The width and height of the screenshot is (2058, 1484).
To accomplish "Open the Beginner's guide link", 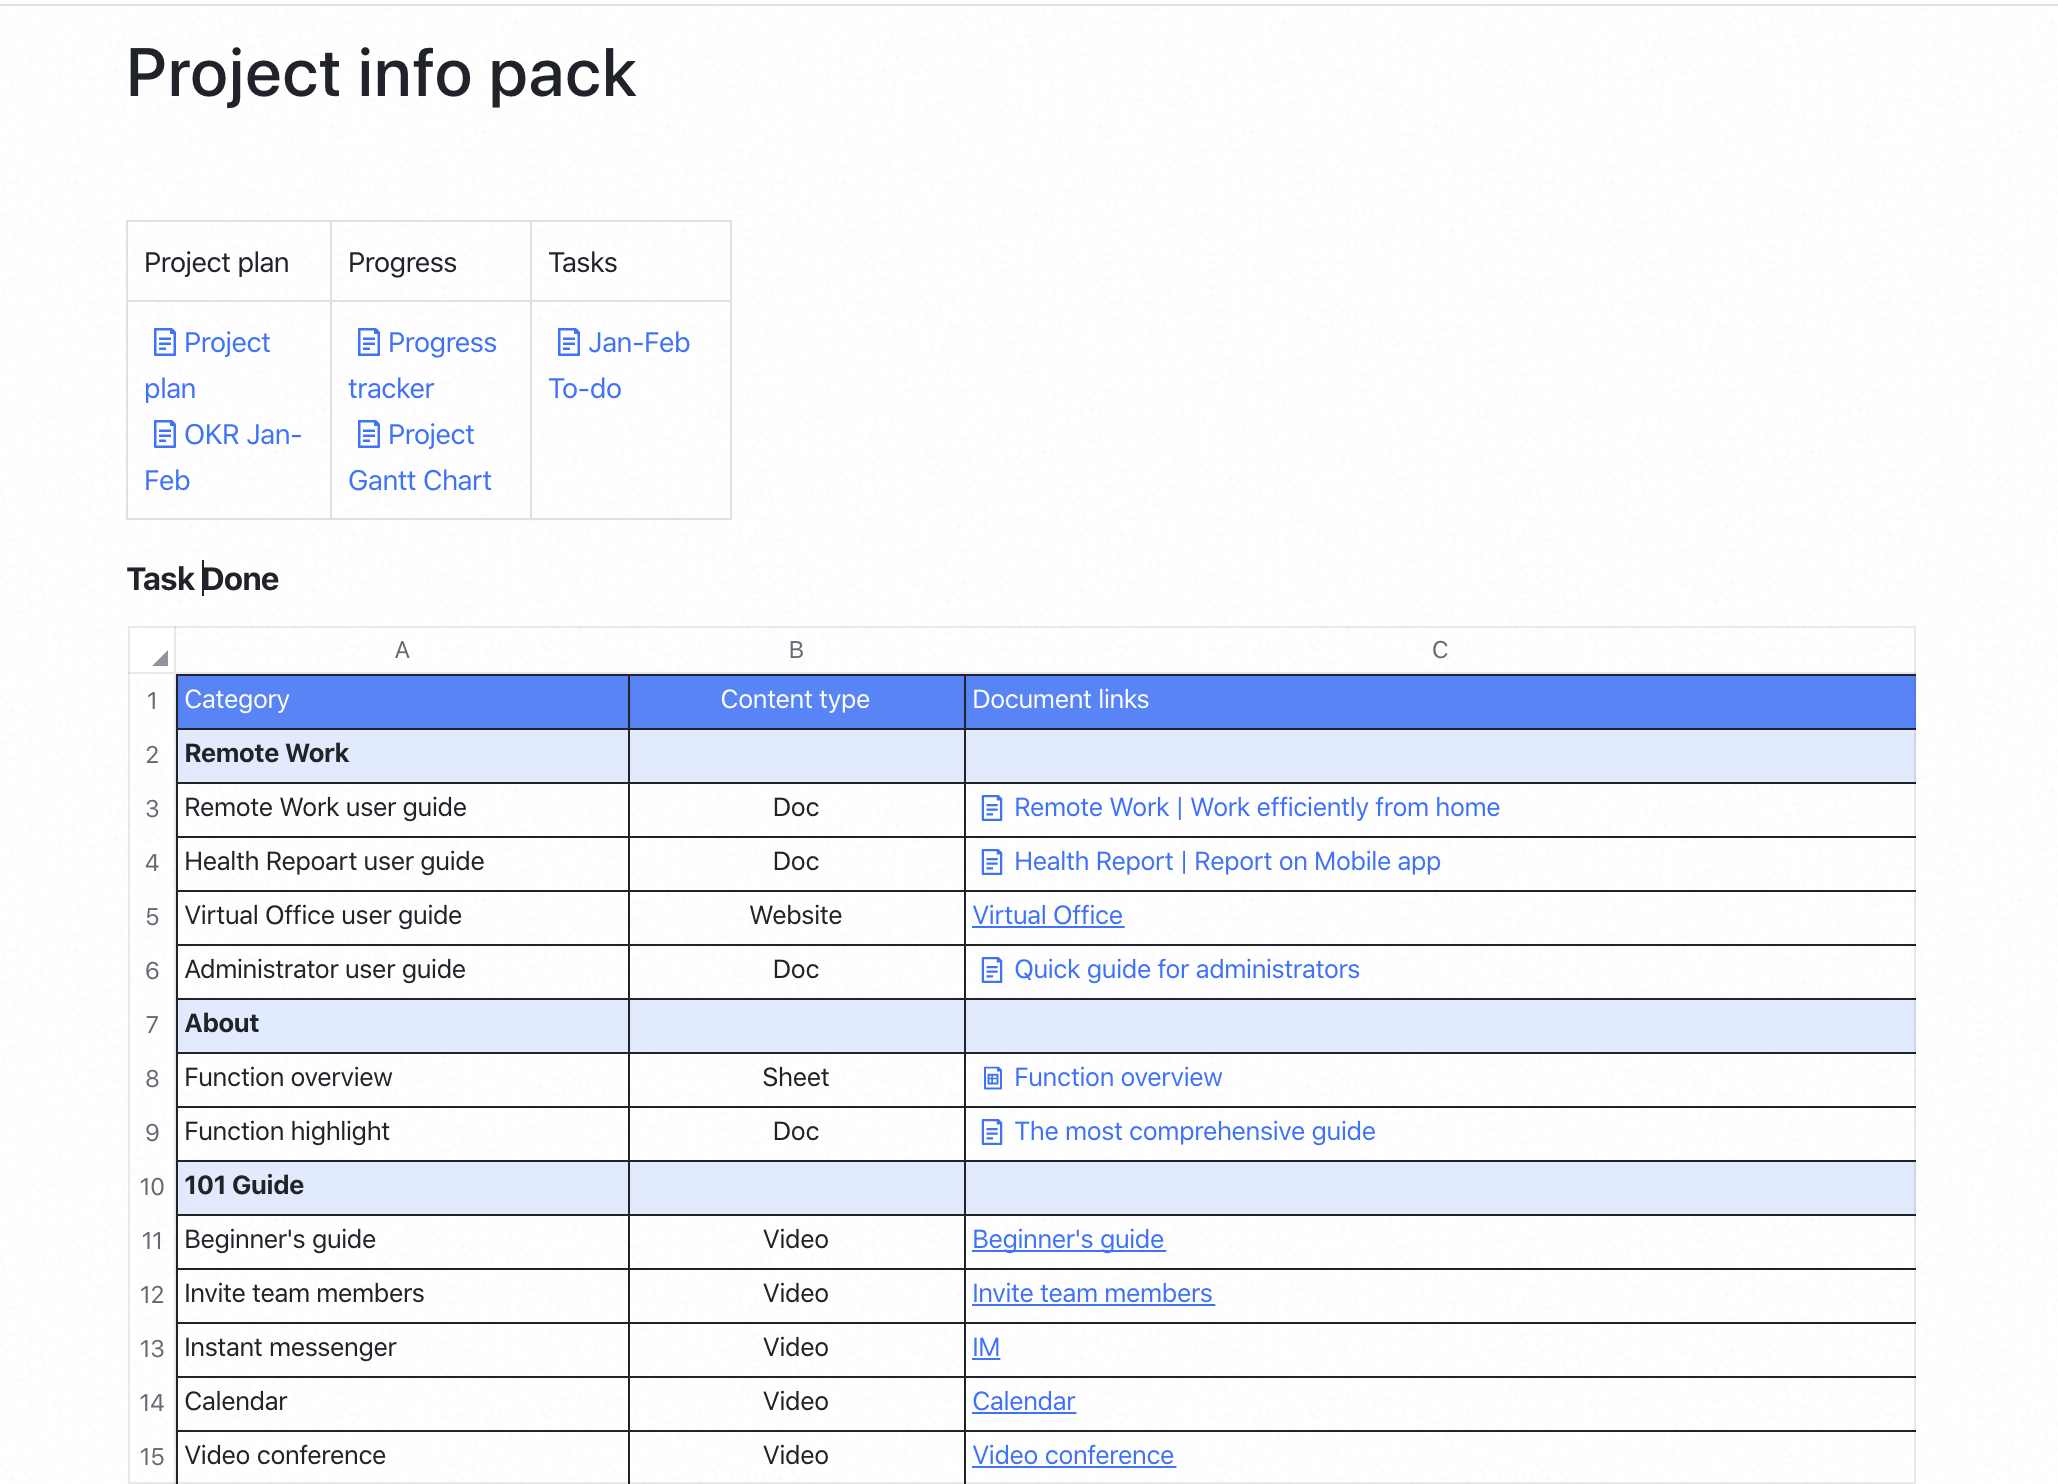I will click(x=1068, y=1239).
